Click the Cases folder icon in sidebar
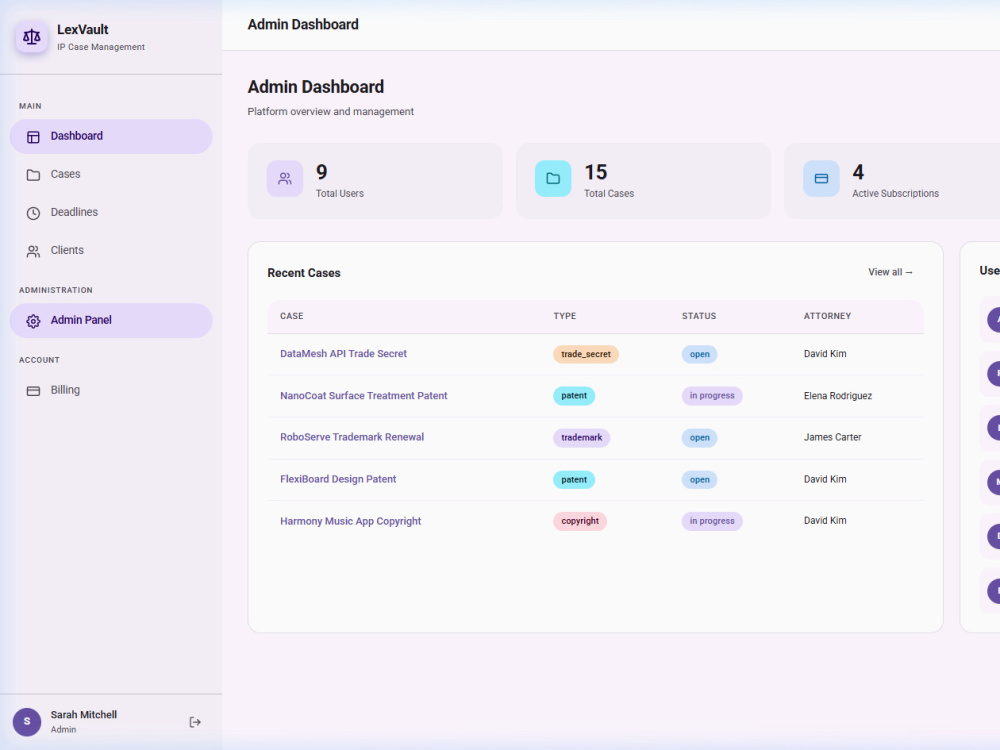 (x=33, y=175)
